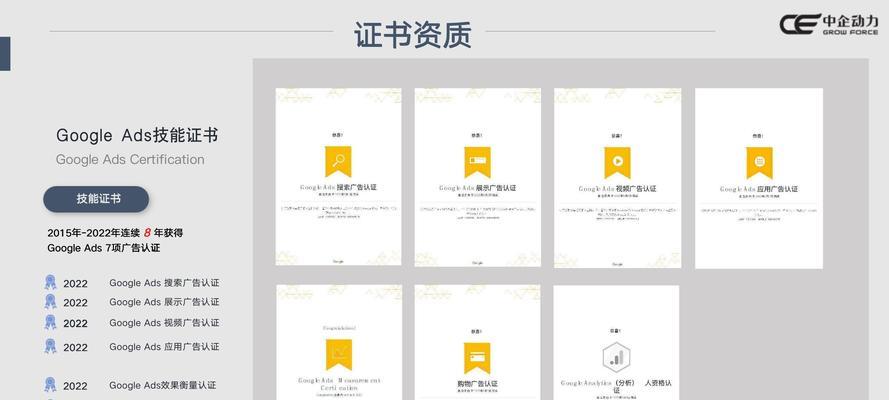The width and height of the screenshot is (889, 400).
Task: Click the chart badge on Measurement Certification certificate
Action: (x=339, y=355)
